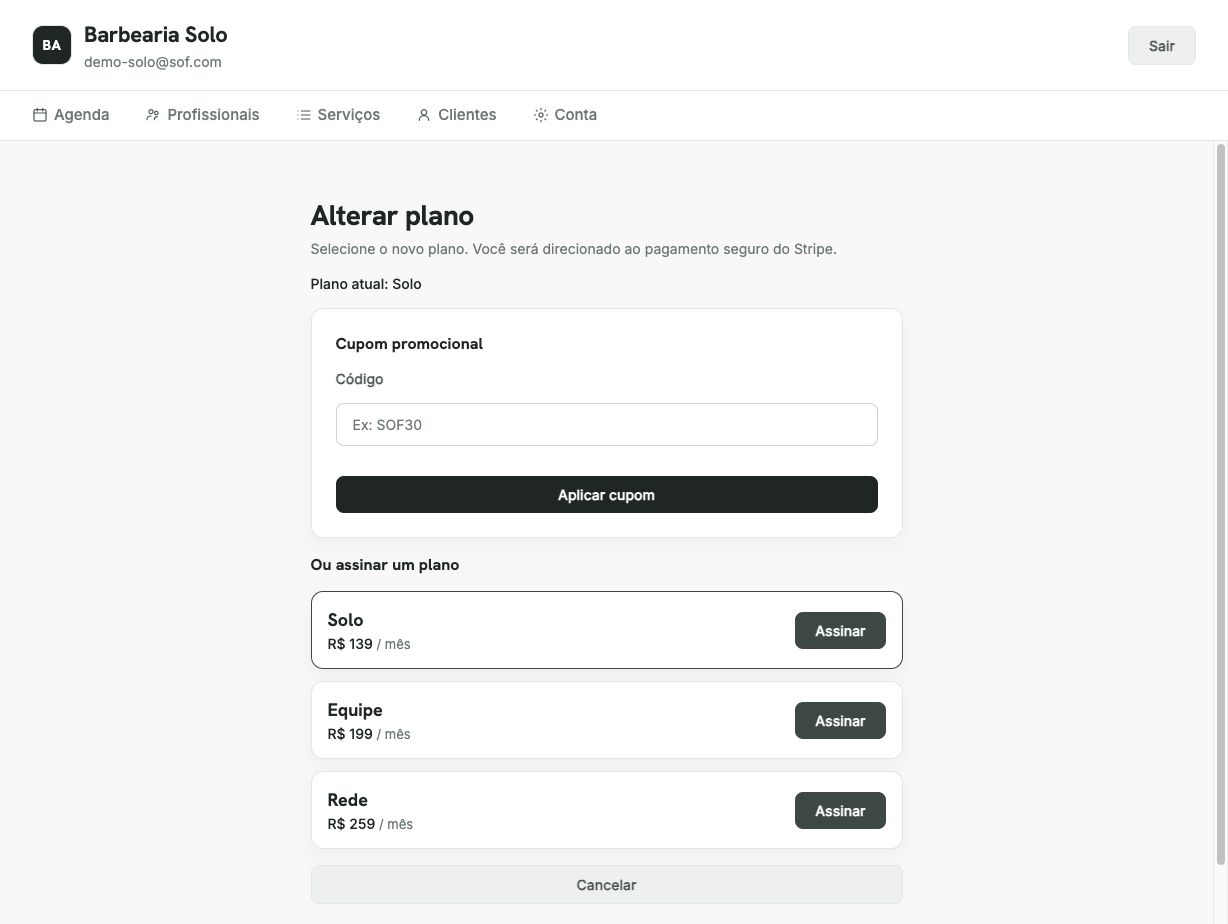Click the Stripe payment description text
1228x924 pixels.
(574, 249)
